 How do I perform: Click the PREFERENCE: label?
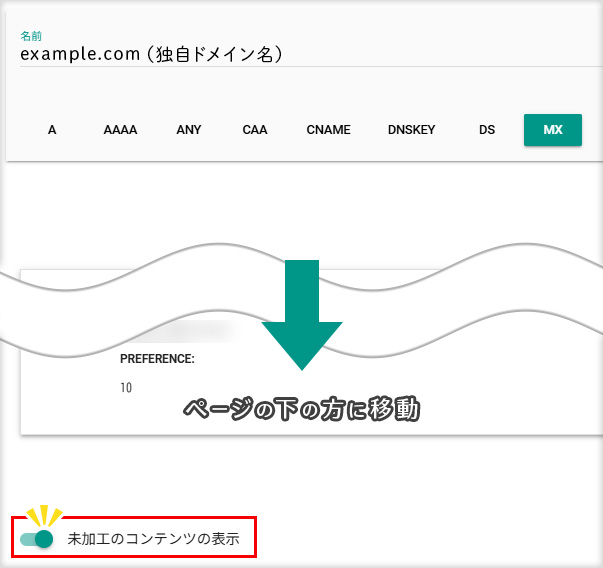(x=157, y=359)
